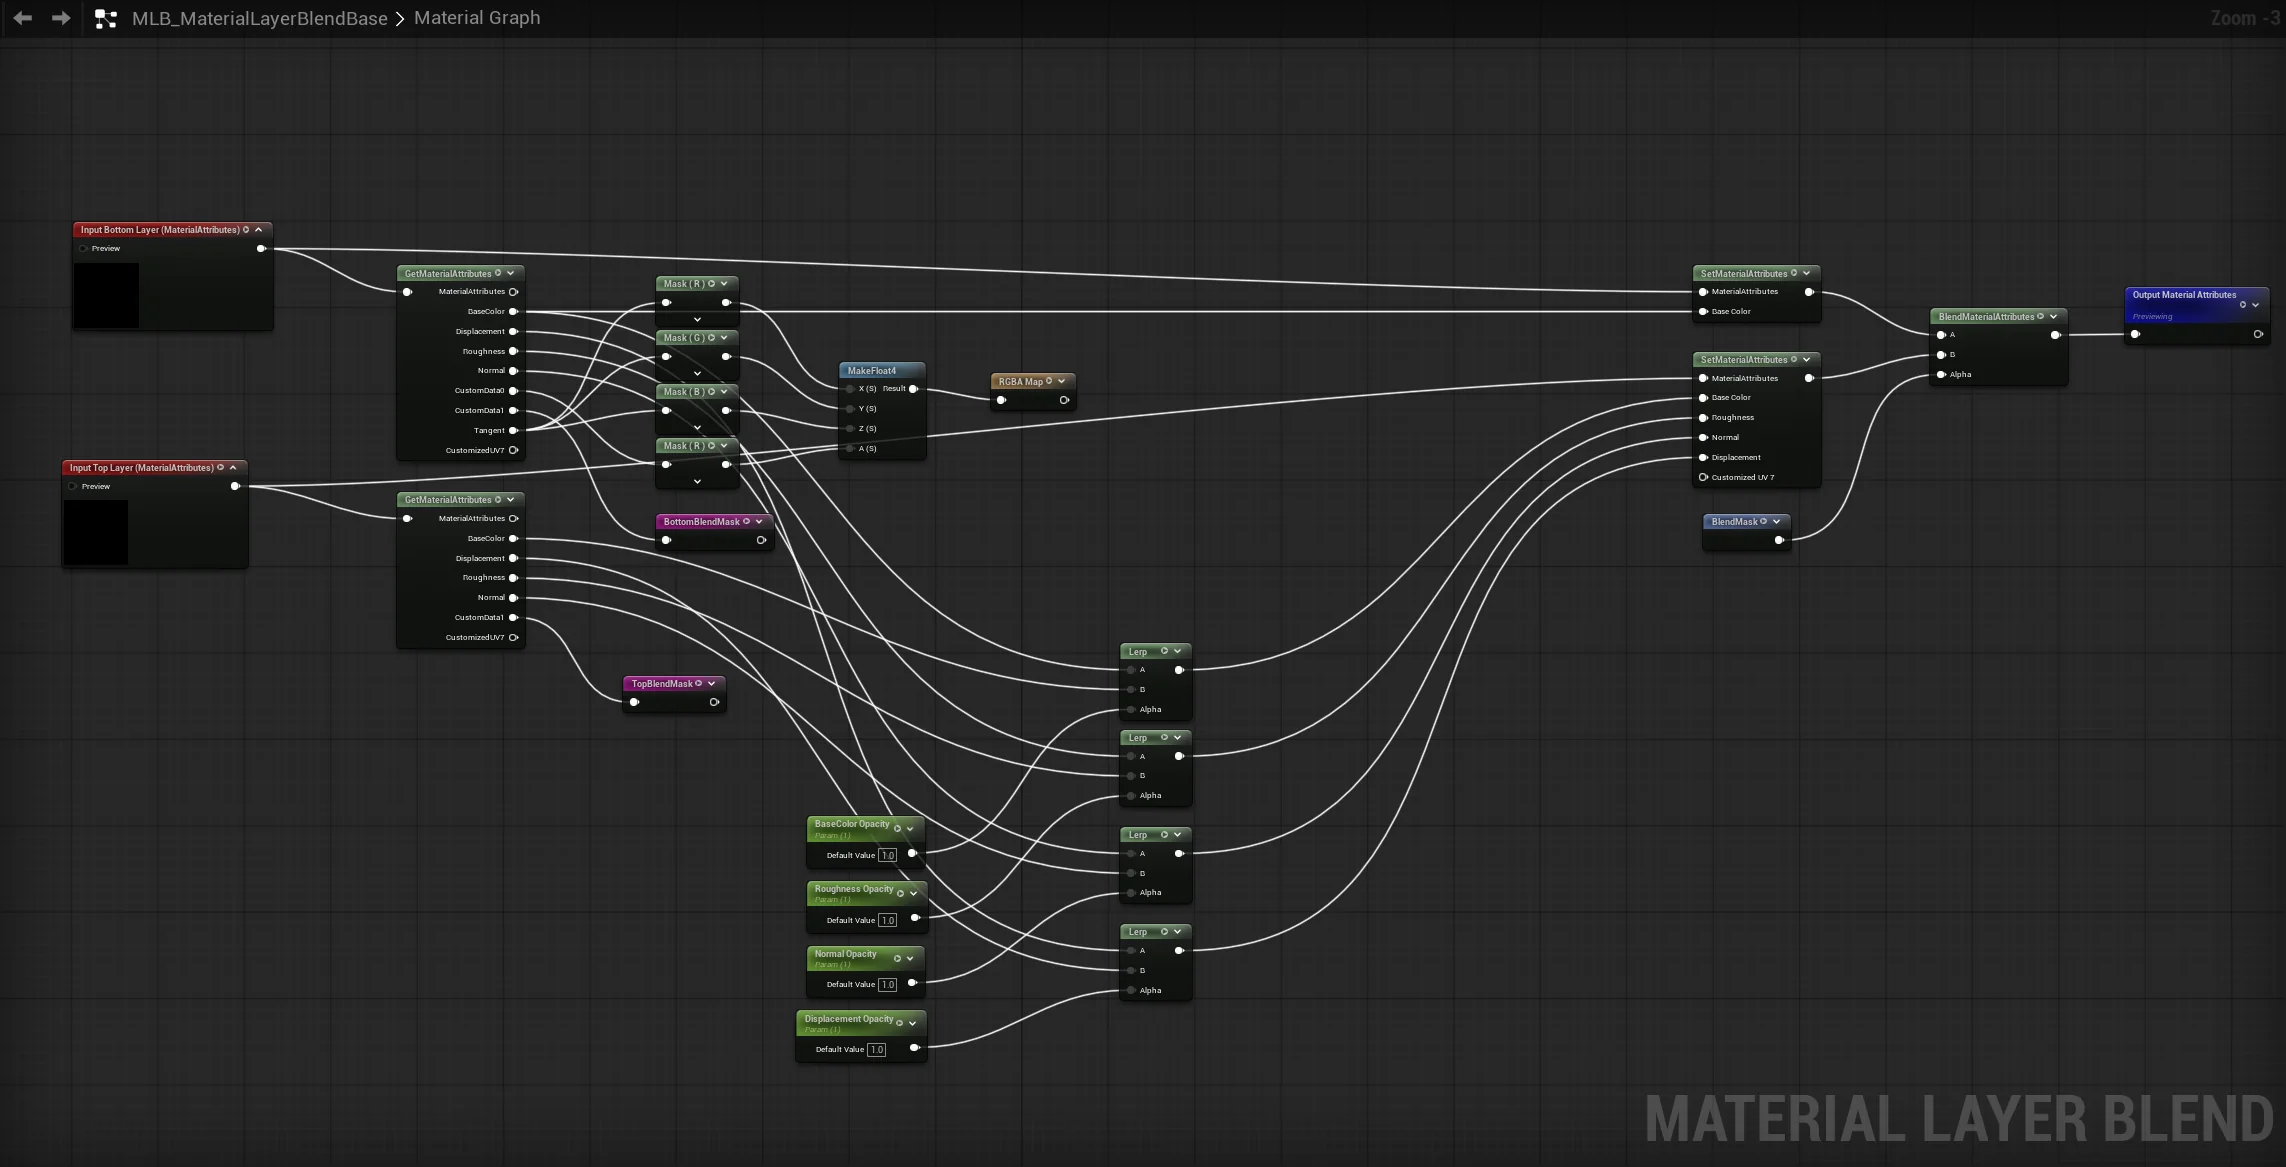Click the preview icon on Mask (G)
2286x1167 pixels.
point(712,338)
